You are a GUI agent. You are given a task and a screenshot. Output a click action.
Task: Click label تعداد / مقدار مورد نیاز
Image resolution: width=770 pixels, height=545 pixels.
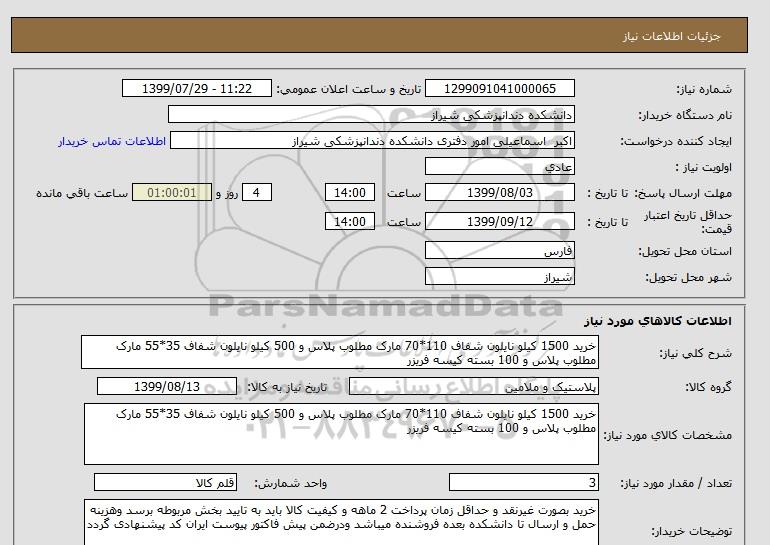(676, 484)
